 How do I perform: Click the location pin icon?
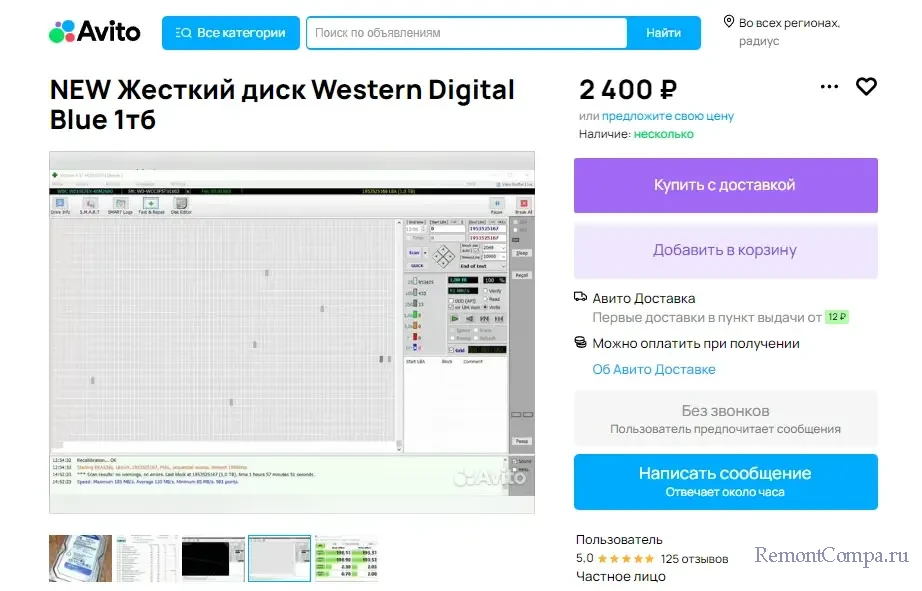(729, 22)
